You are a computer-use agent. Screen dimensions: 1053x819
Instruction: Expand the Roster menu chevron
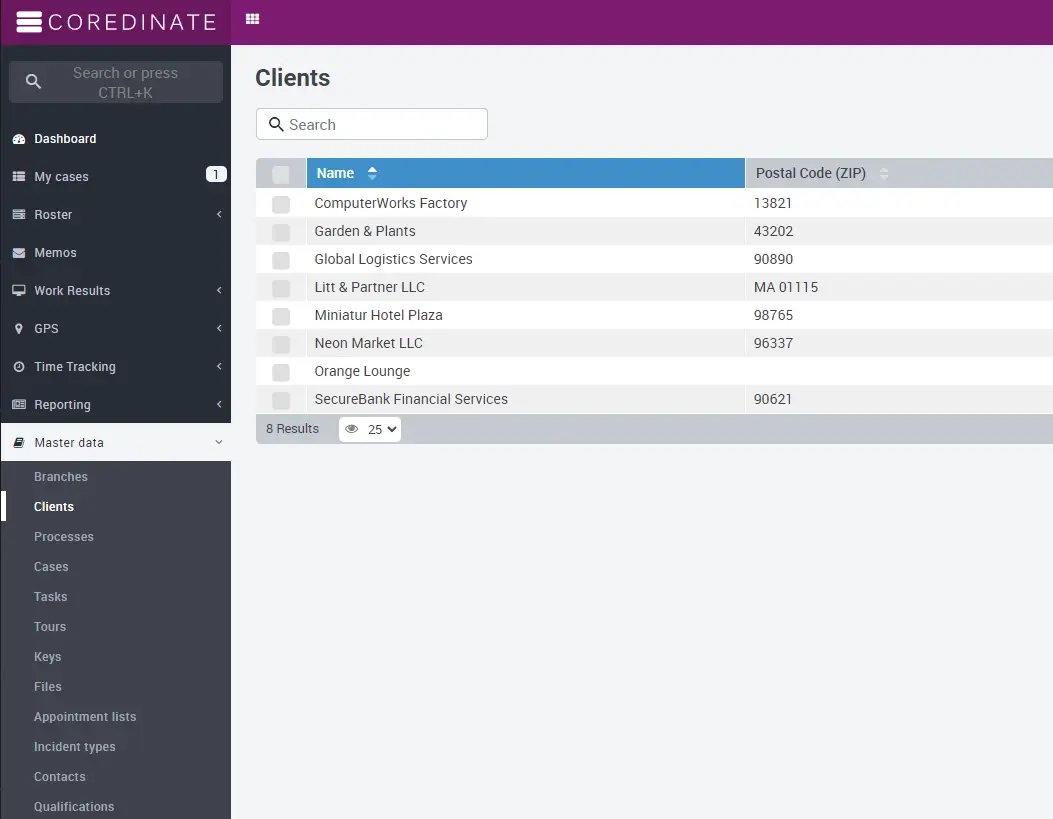point(219,215)
